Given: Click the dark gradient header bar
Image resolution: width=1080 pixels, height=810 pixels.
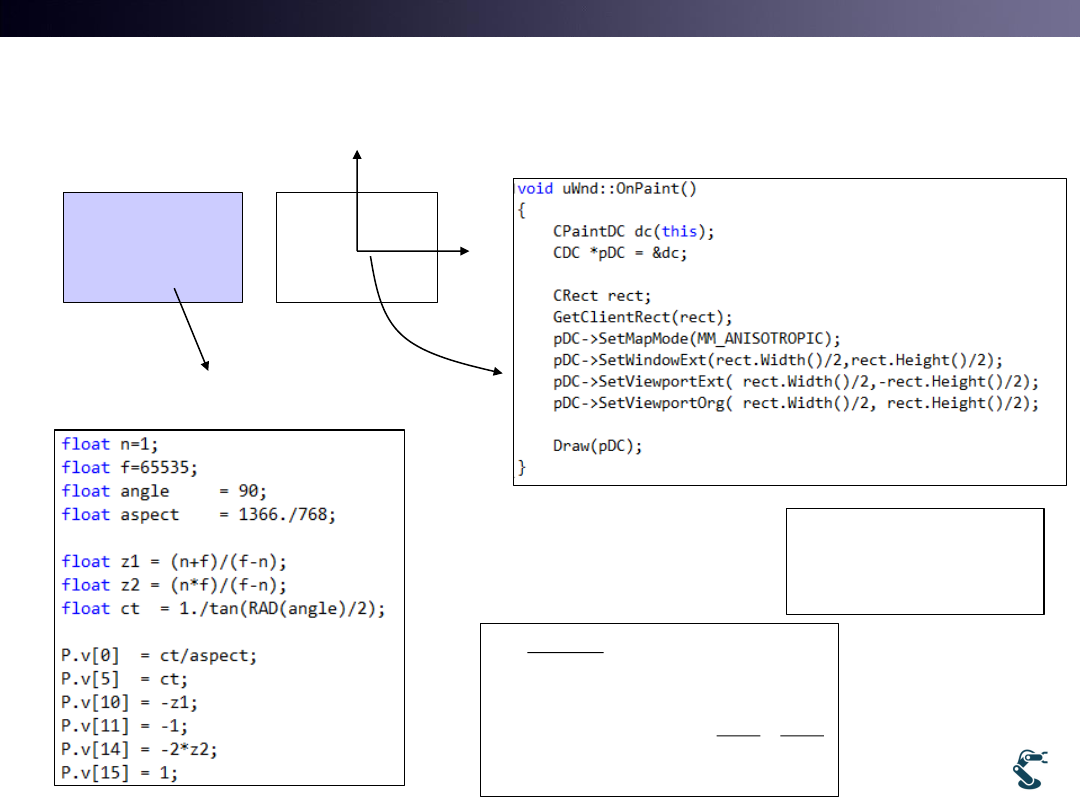Looking at the screenshot, I should click(x=540, y=18).
